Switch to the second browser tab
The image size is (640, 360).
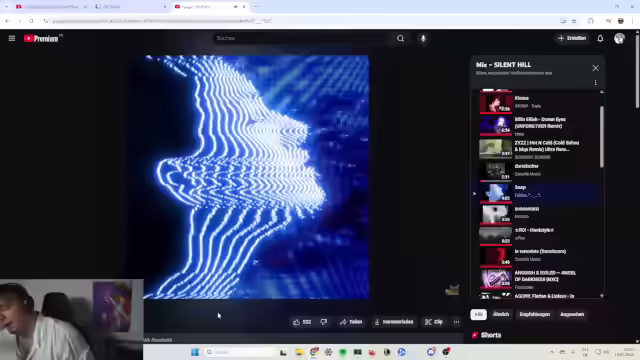pyautogui.click(x=131, y=7)
